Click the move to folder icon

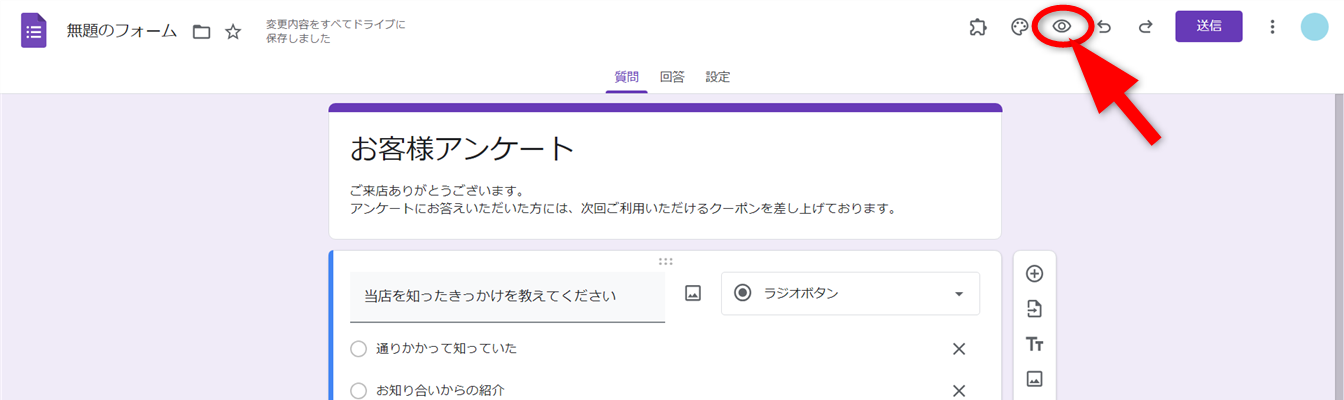[x=201, y=32]
